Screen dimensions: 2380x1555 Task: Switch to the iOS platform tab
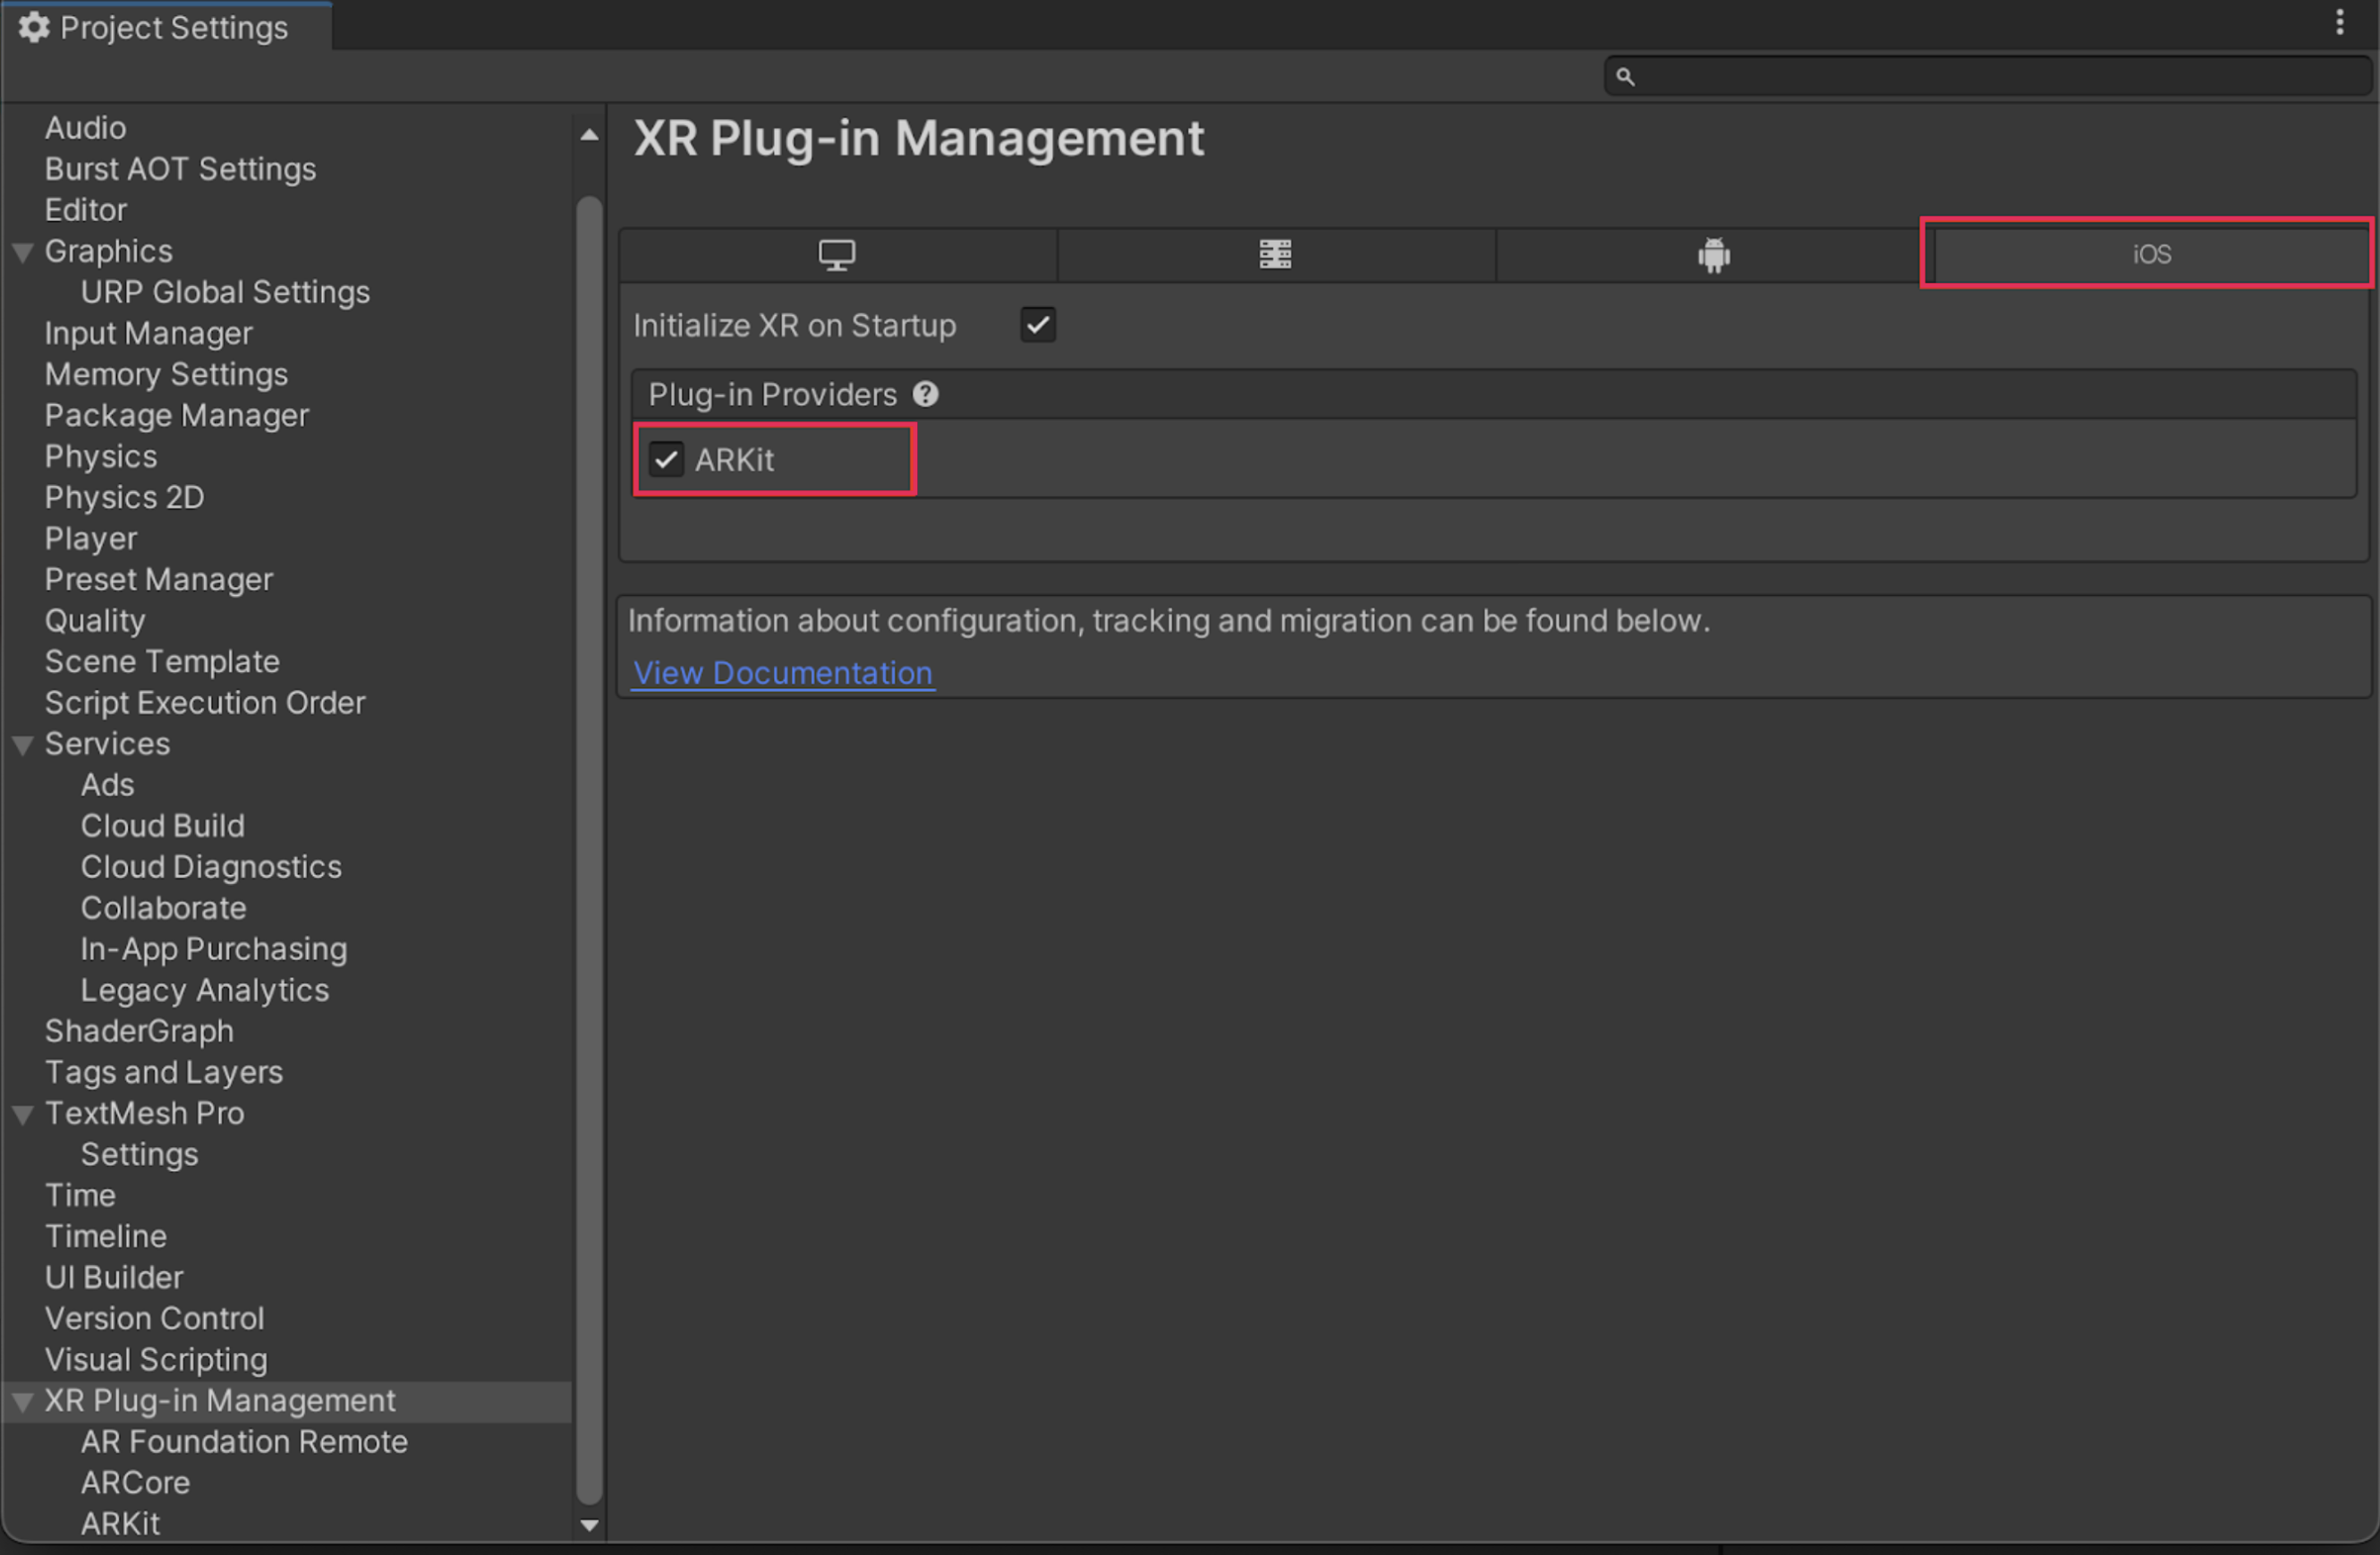pyautogui.click(x=2150, y=255)
